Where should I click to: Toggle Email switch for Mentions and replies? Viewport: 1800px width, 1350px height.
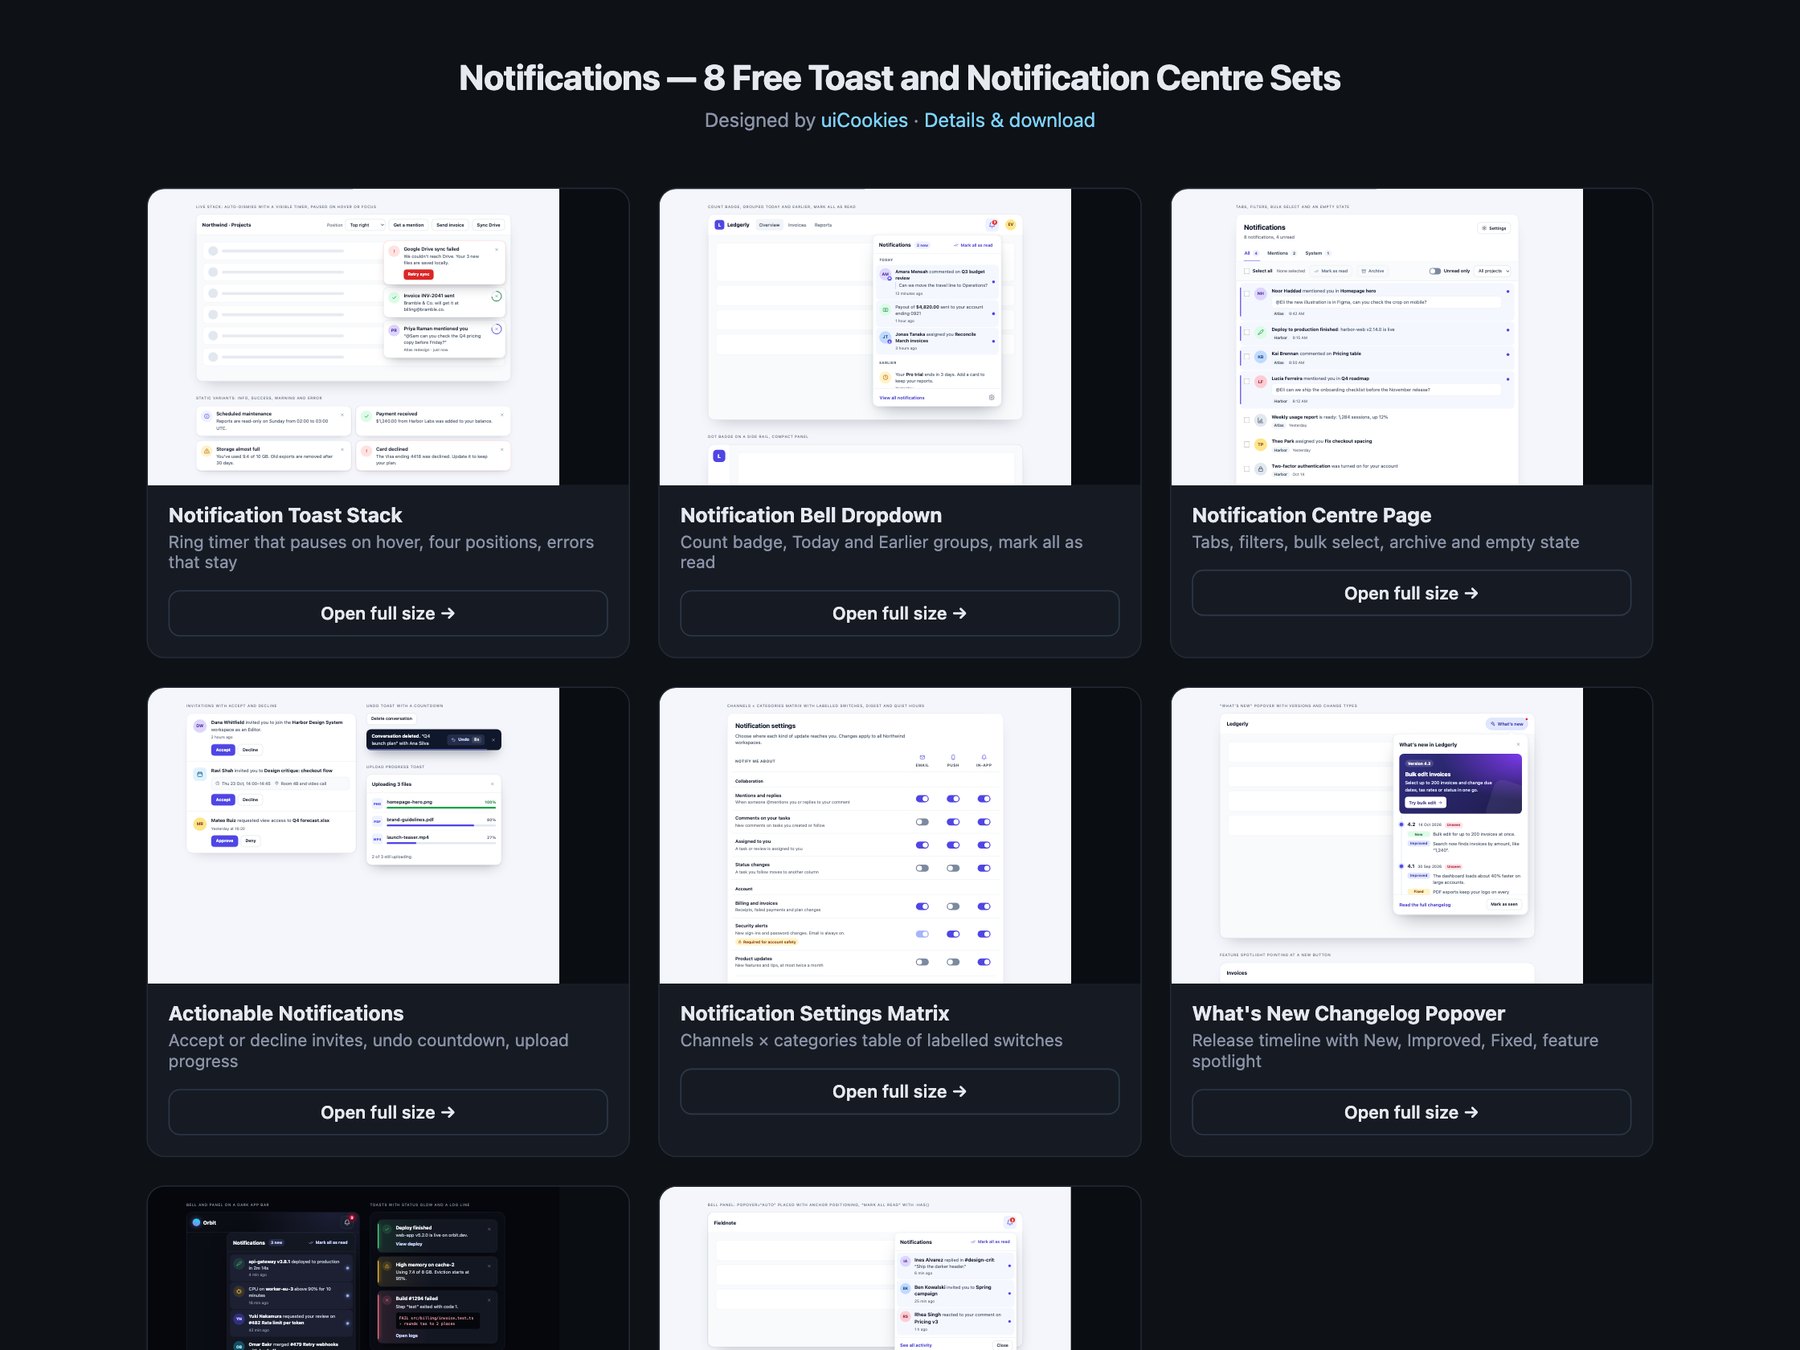(x=922, y=799)
